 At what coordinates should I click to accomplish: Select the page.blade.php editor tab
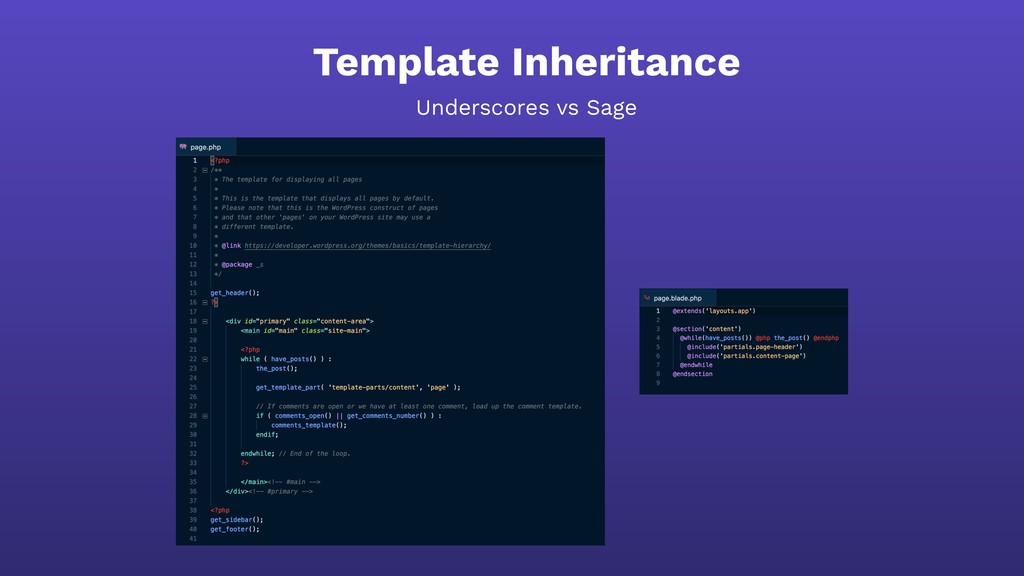pos(677,298)
